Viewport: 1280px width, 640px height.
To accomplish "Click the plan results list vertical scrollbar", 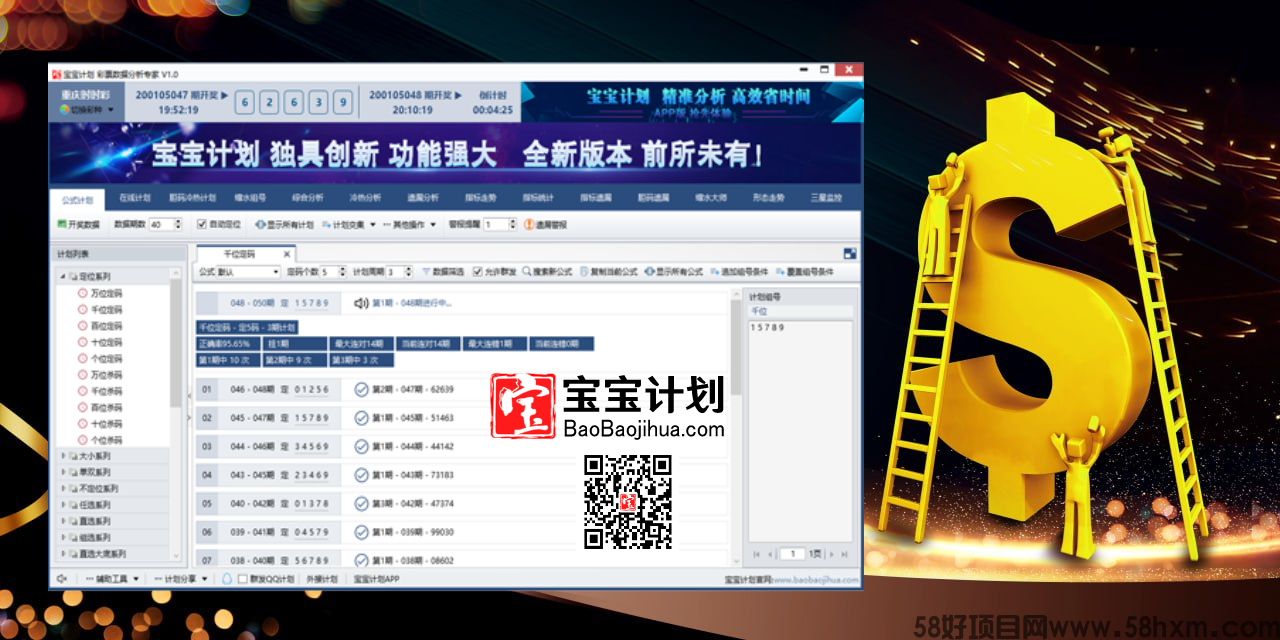I will tap(737, 428).
